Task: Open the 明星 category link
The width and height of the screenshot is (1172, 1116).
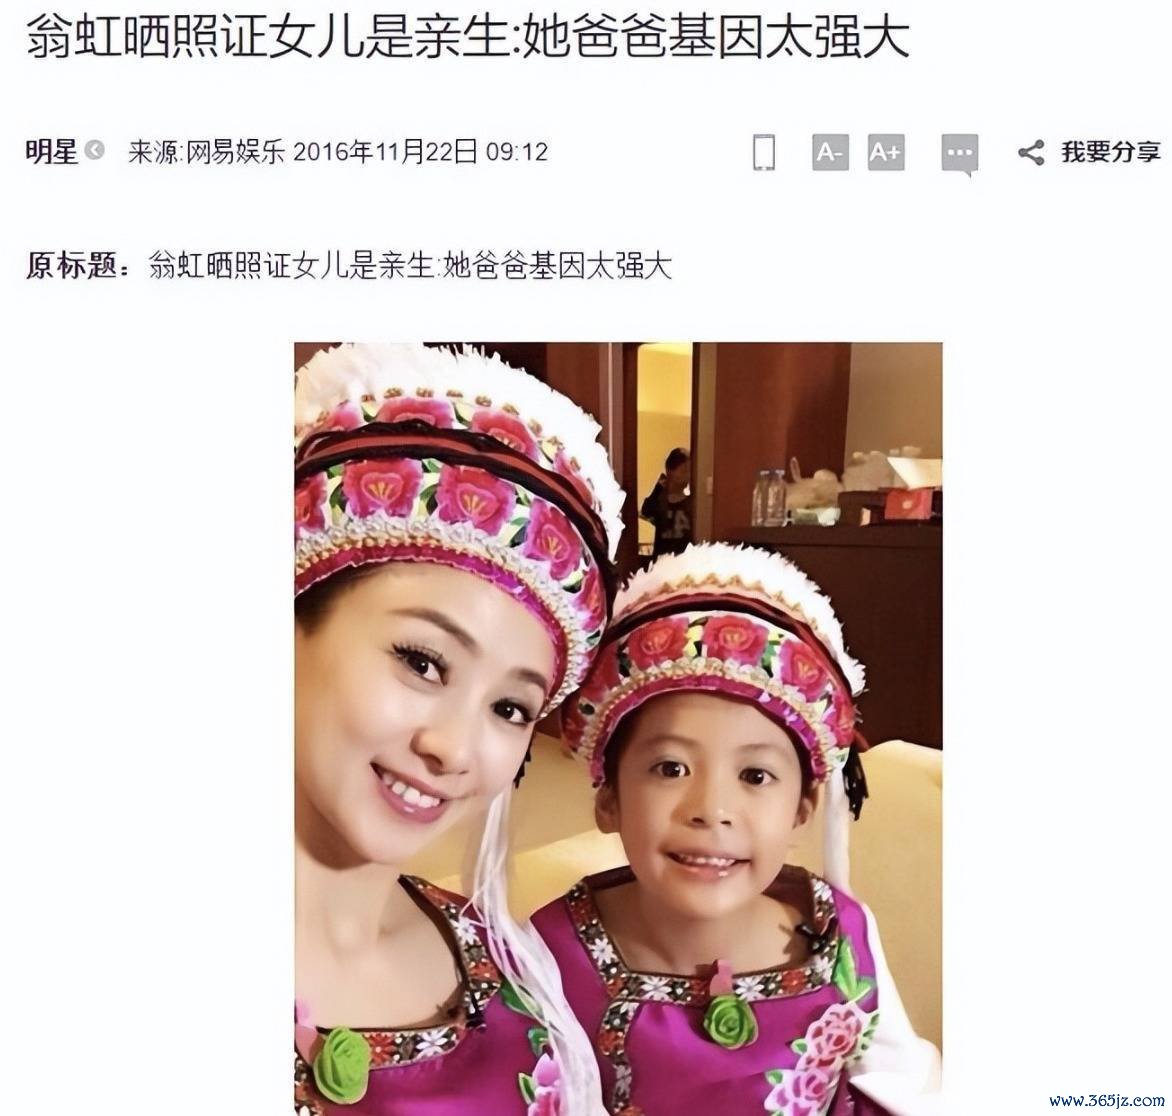Action: 52,152
